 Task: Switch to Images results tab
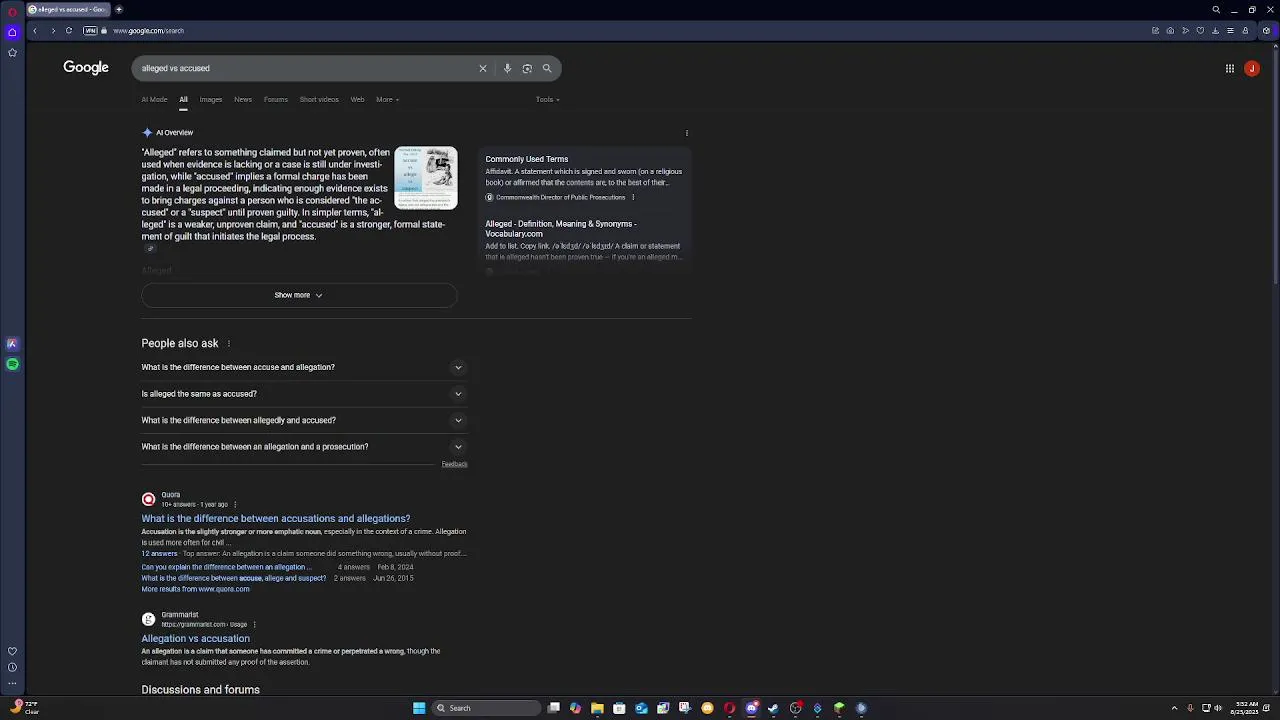tap(210, 99)
